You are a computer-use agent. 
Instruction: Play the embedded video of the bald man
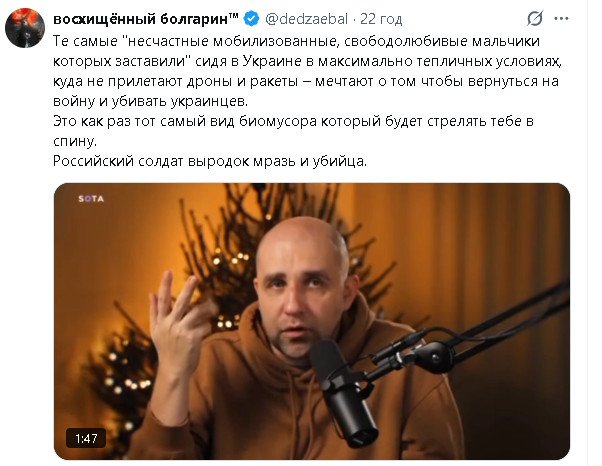click(x=312, y=321)
